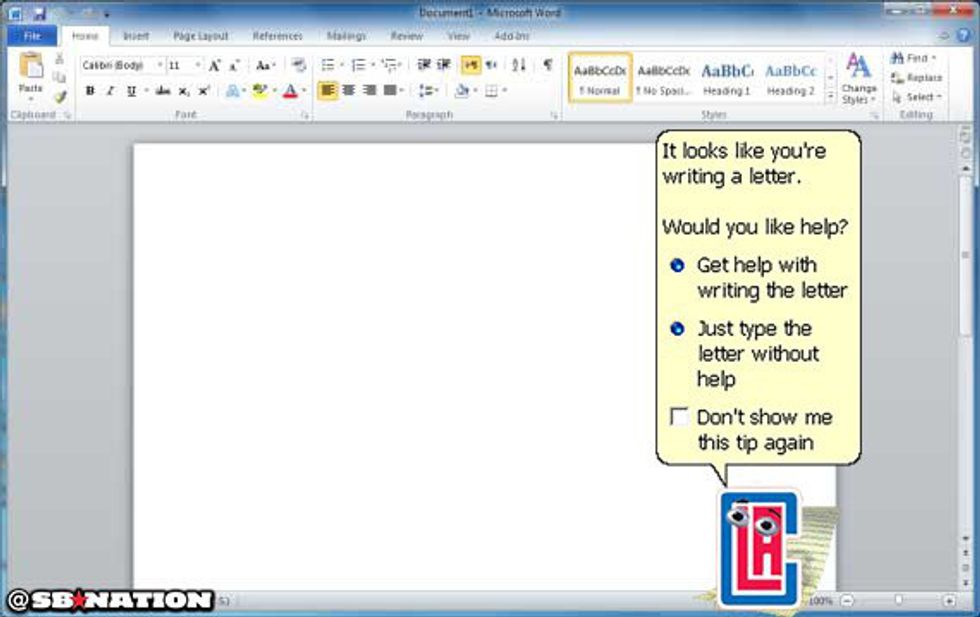Open the Page Layout tab
The width and height of the screenshot is (980, 617).
(200, 36)
